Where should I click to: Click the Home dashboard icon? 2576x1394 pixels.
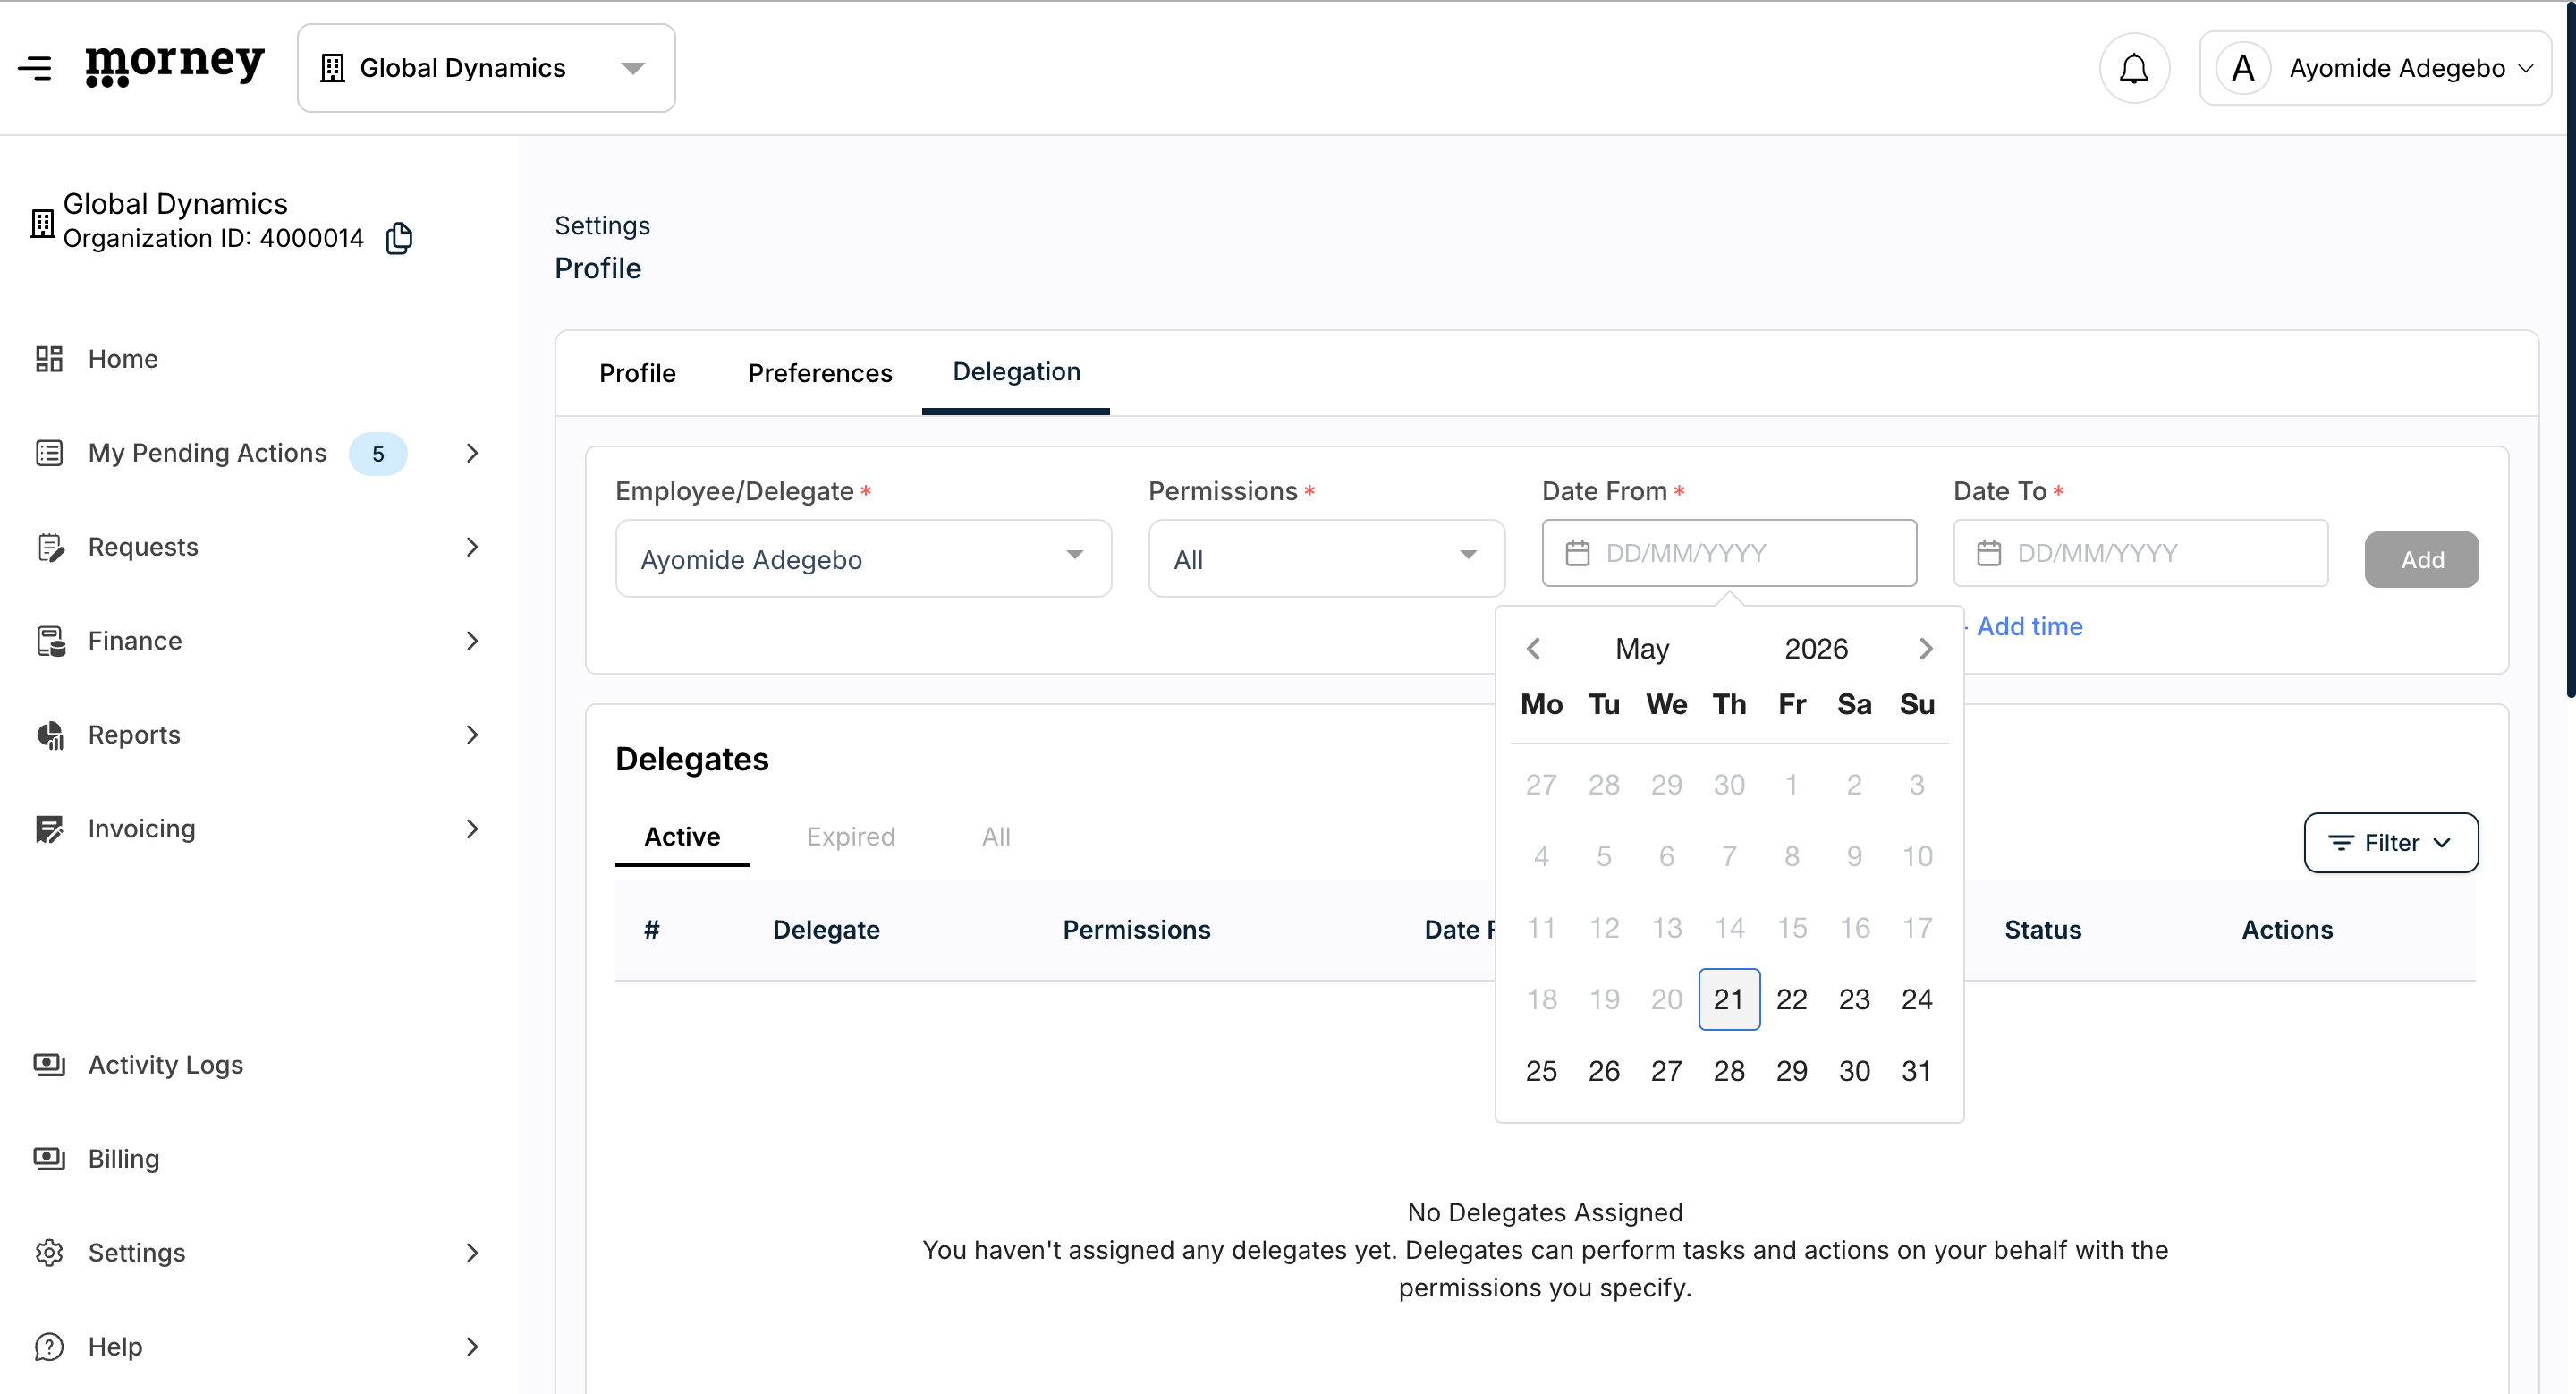click(49, 359)
